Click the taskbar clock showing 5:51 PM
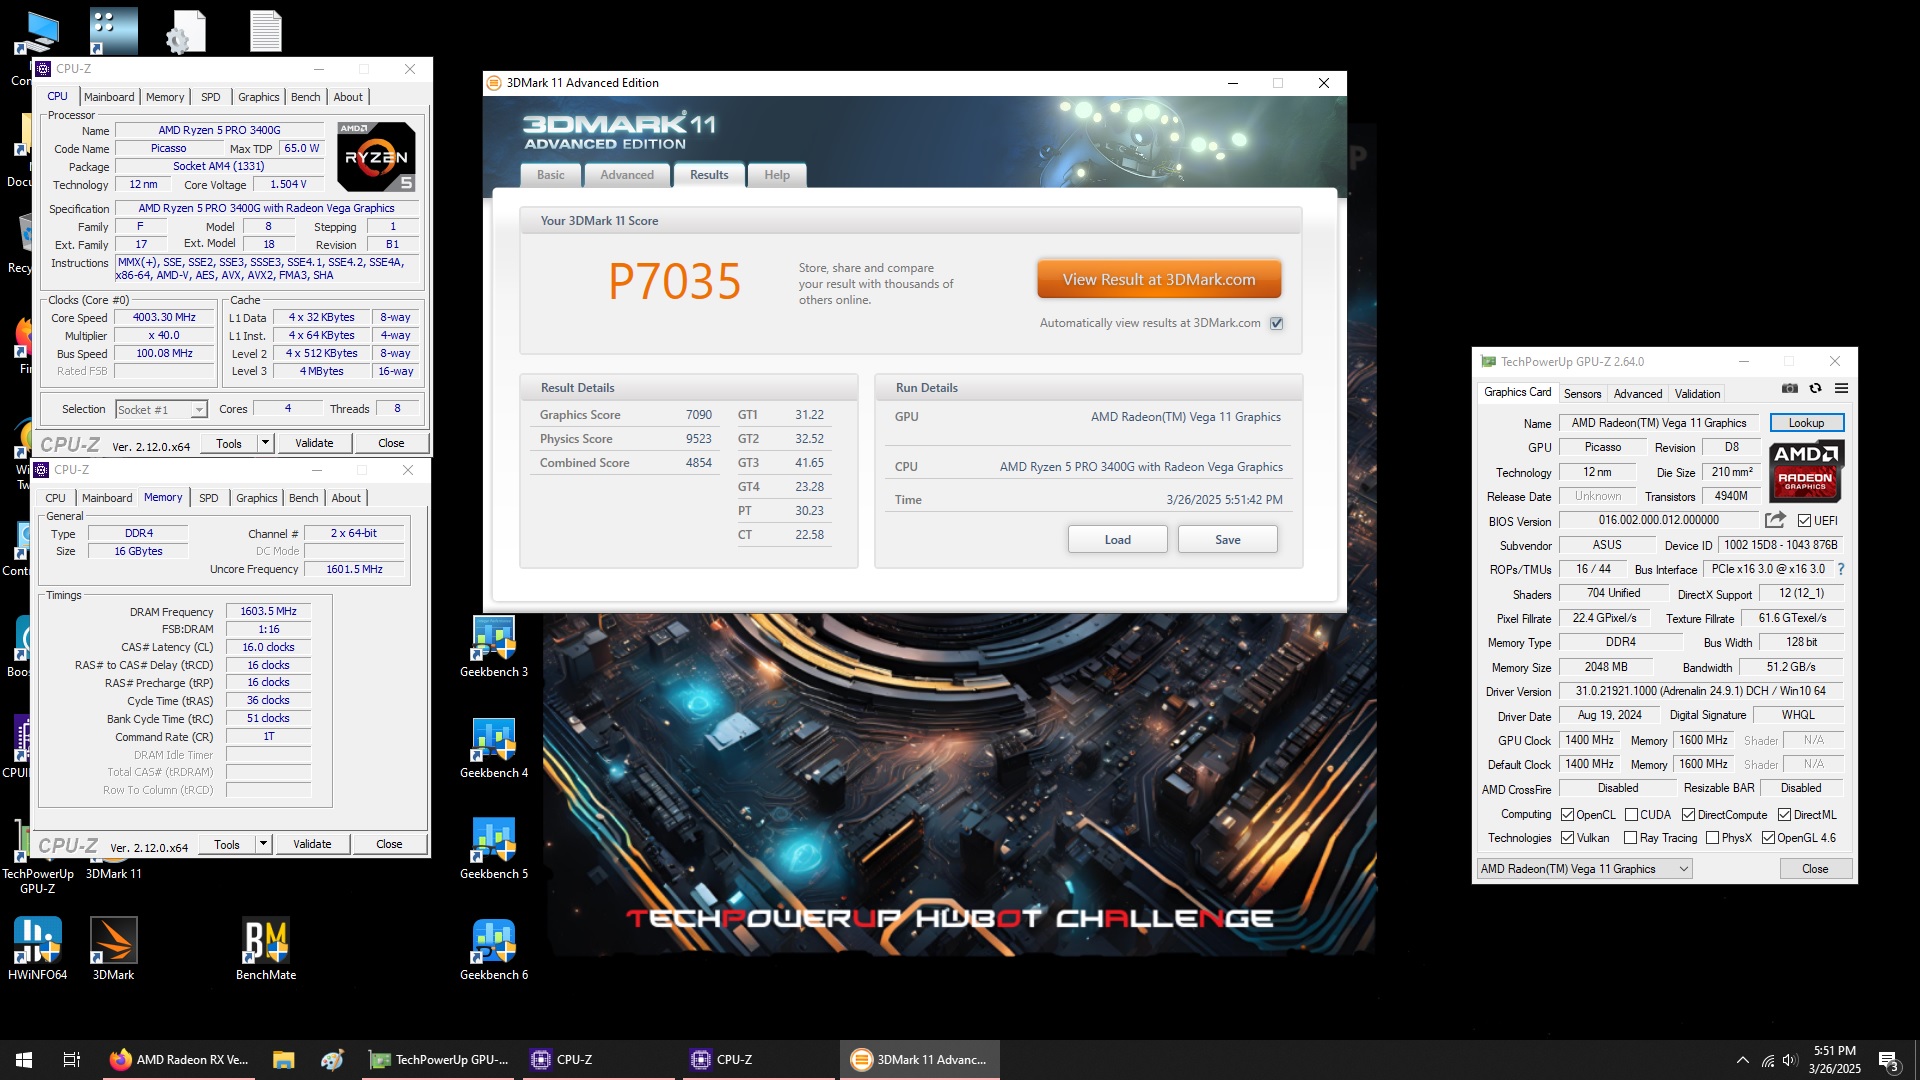This screenshot has height=1080, width=1920. tap(1835, 1060)
